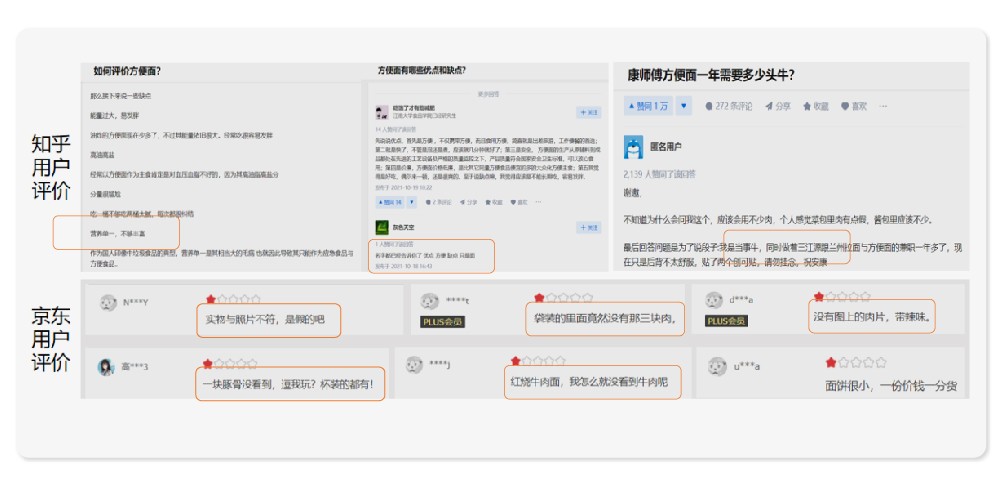Click the text 2,139 人赞同了该回答
The image size is (1002, 486).
tap(659, 174)
